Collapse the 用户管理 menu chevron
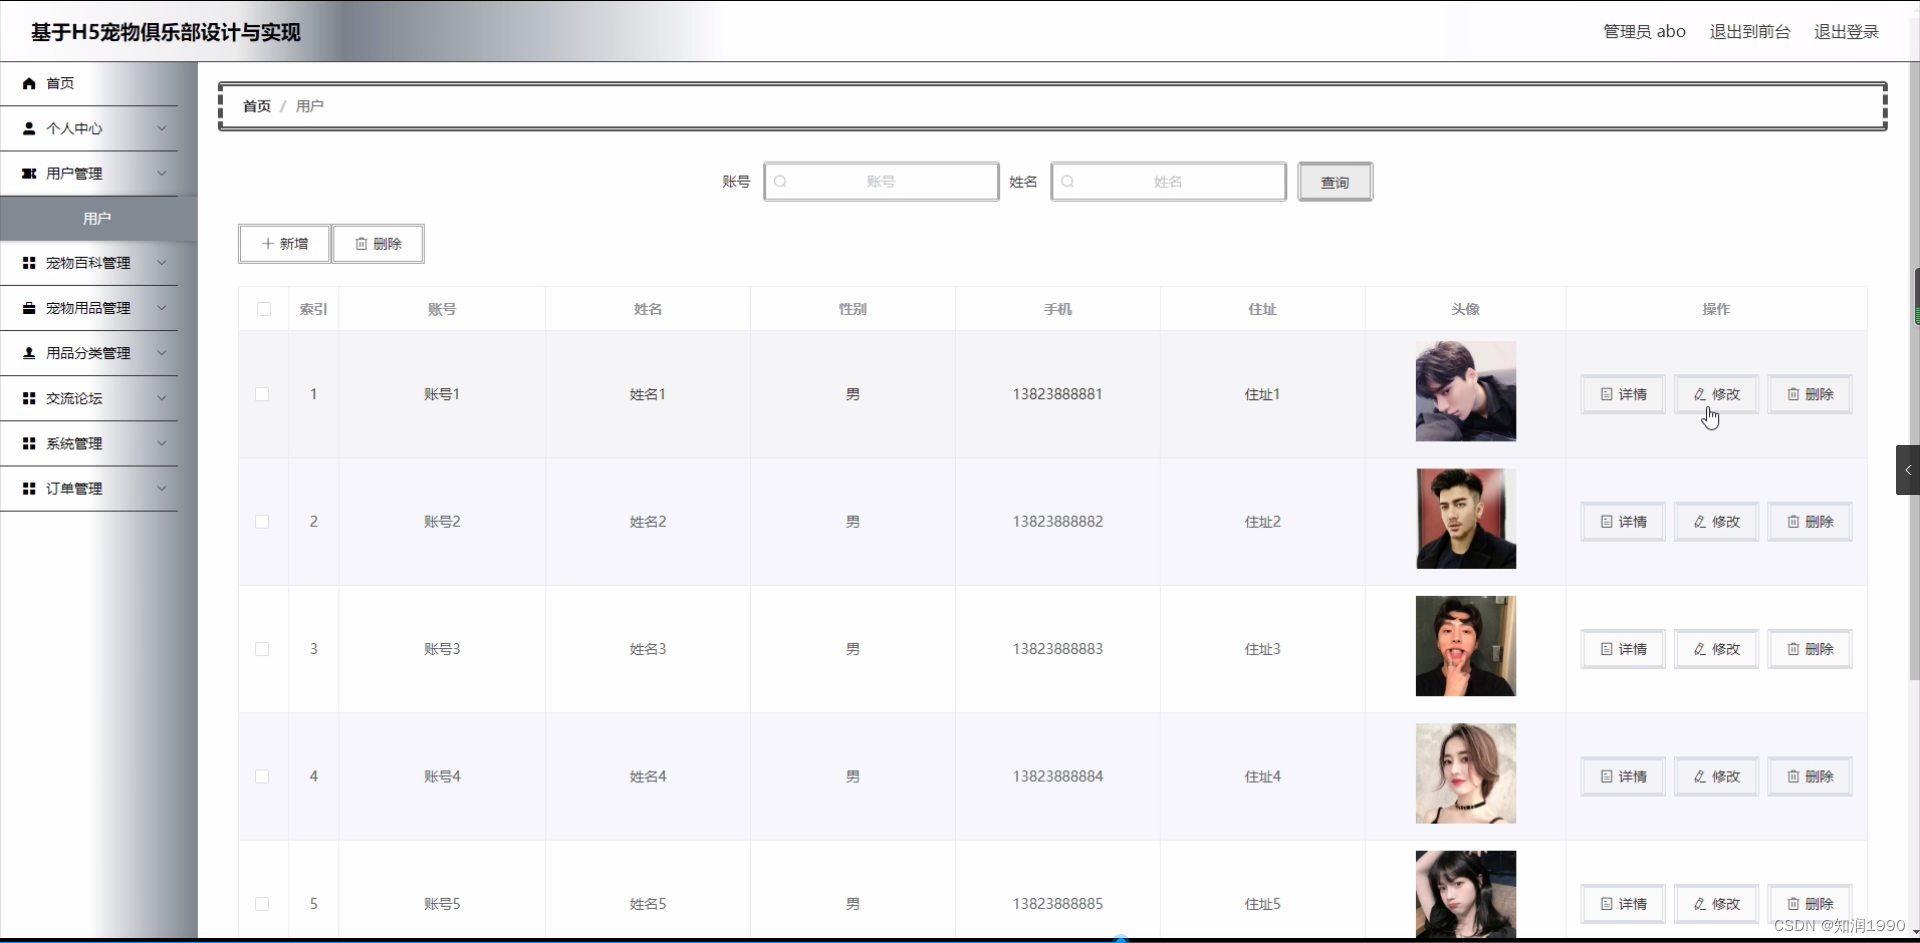The width and height of the screenshot is (1920, 943). pyautogui.click(x=162, y=173)
